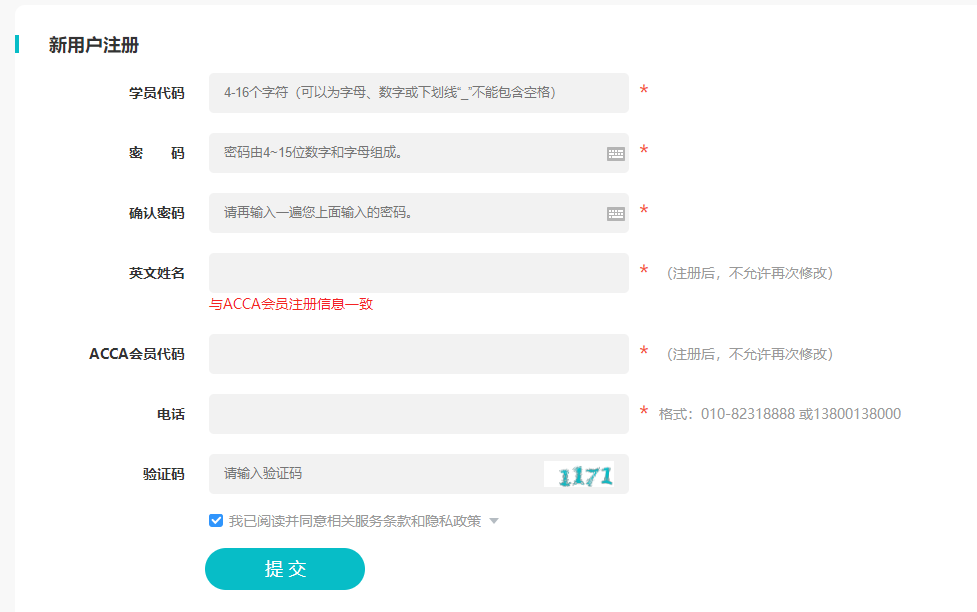Click the 注册后 note beside ACCA会员代码
The image size is (977, 612).
click(750, 354)
